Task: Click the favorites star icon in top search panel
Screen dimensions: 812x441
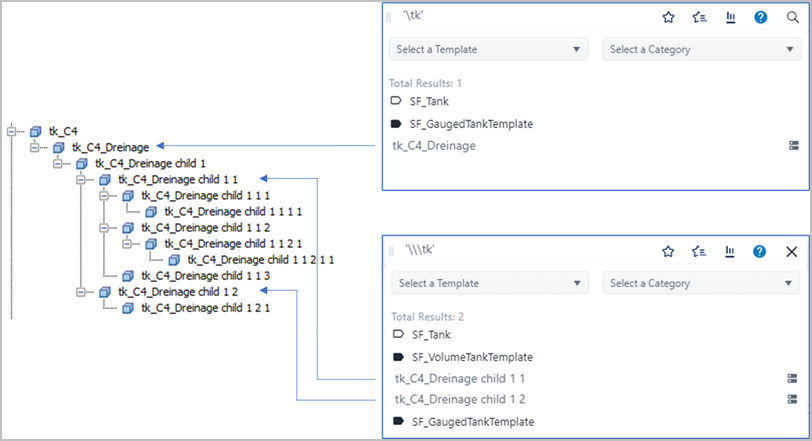Action: click(x=669, y=17)
